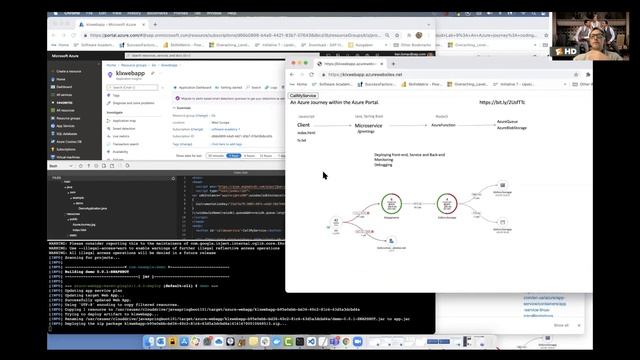Open Resource groups in Azure sidebar

coord(65,118)
